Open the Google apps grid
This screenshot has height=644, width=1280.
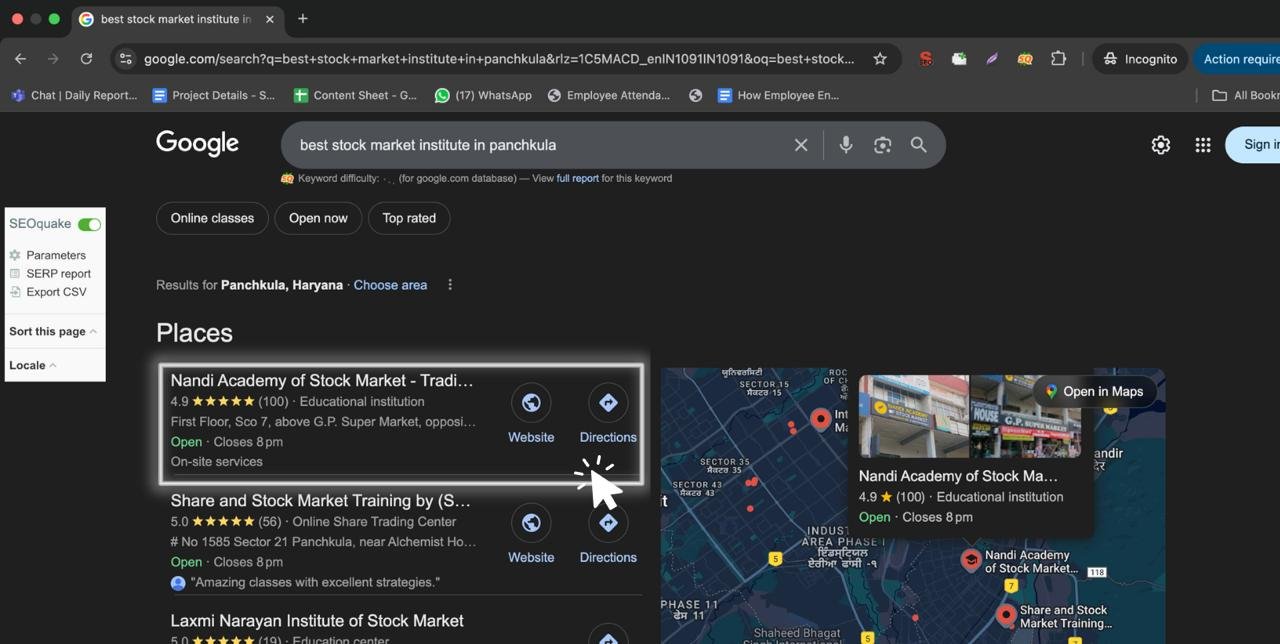pos(1203,145)
